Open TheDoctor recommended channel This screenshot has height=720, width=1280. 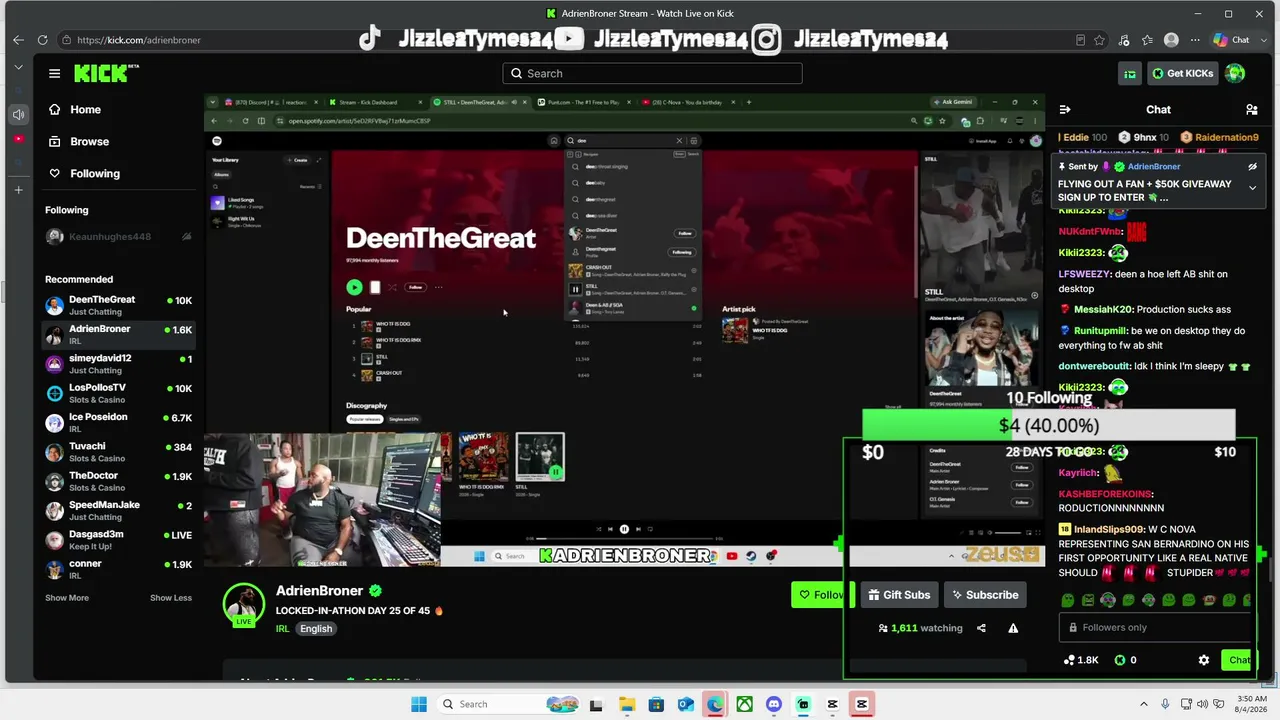118,481
